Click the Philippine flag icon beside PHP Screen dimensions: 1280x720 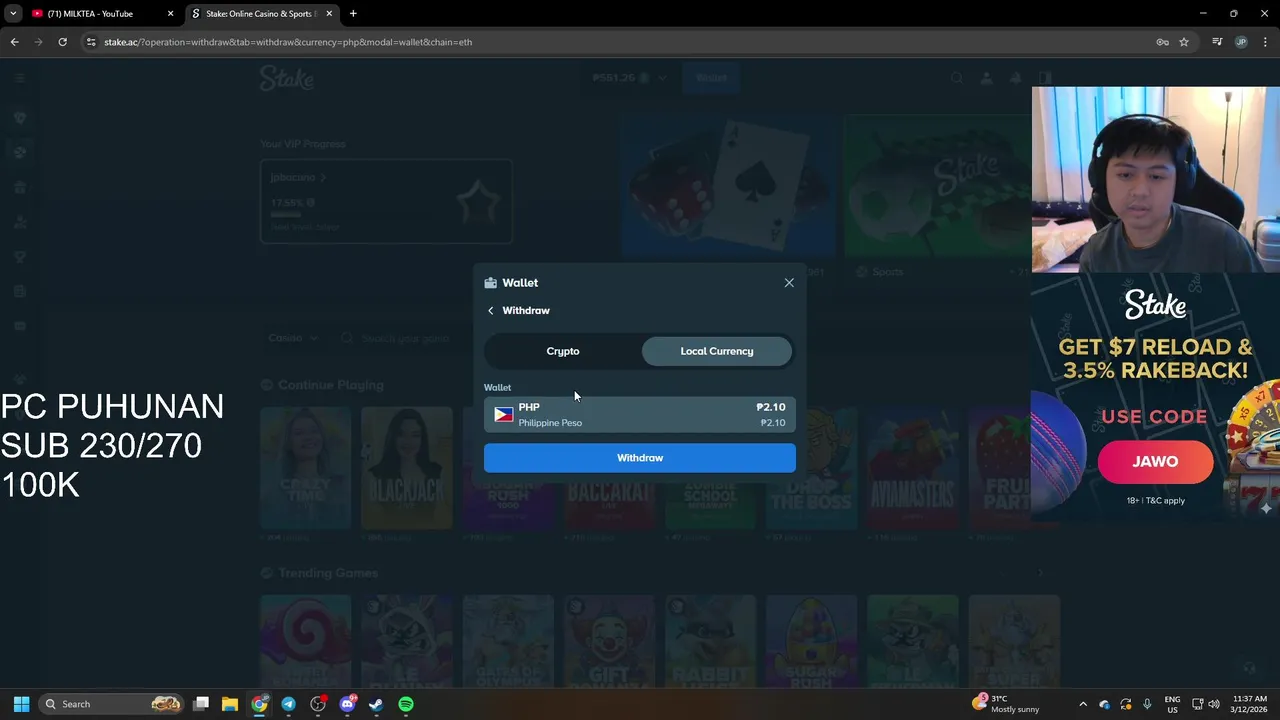pos(504,415)
